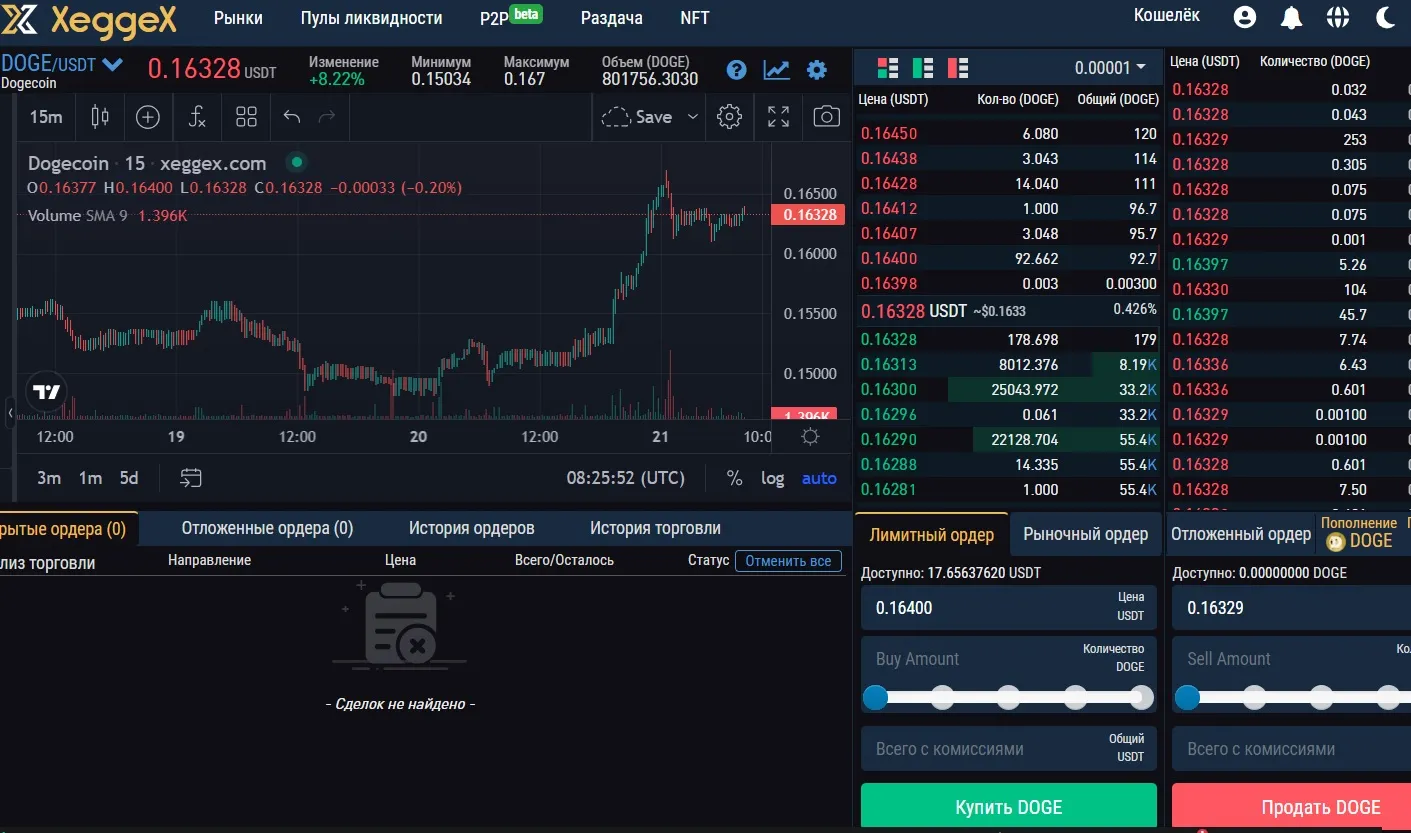The width and height of the screenshot is (1411, 833).
Task: Toggle auto scale on chart
Action: [819, 478]
